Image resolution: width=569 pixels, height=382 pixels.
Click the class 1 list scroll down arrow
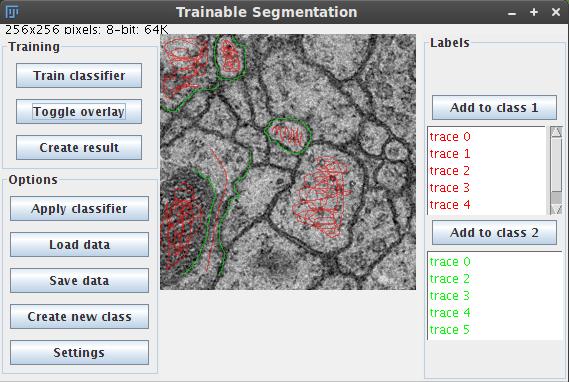556,209
